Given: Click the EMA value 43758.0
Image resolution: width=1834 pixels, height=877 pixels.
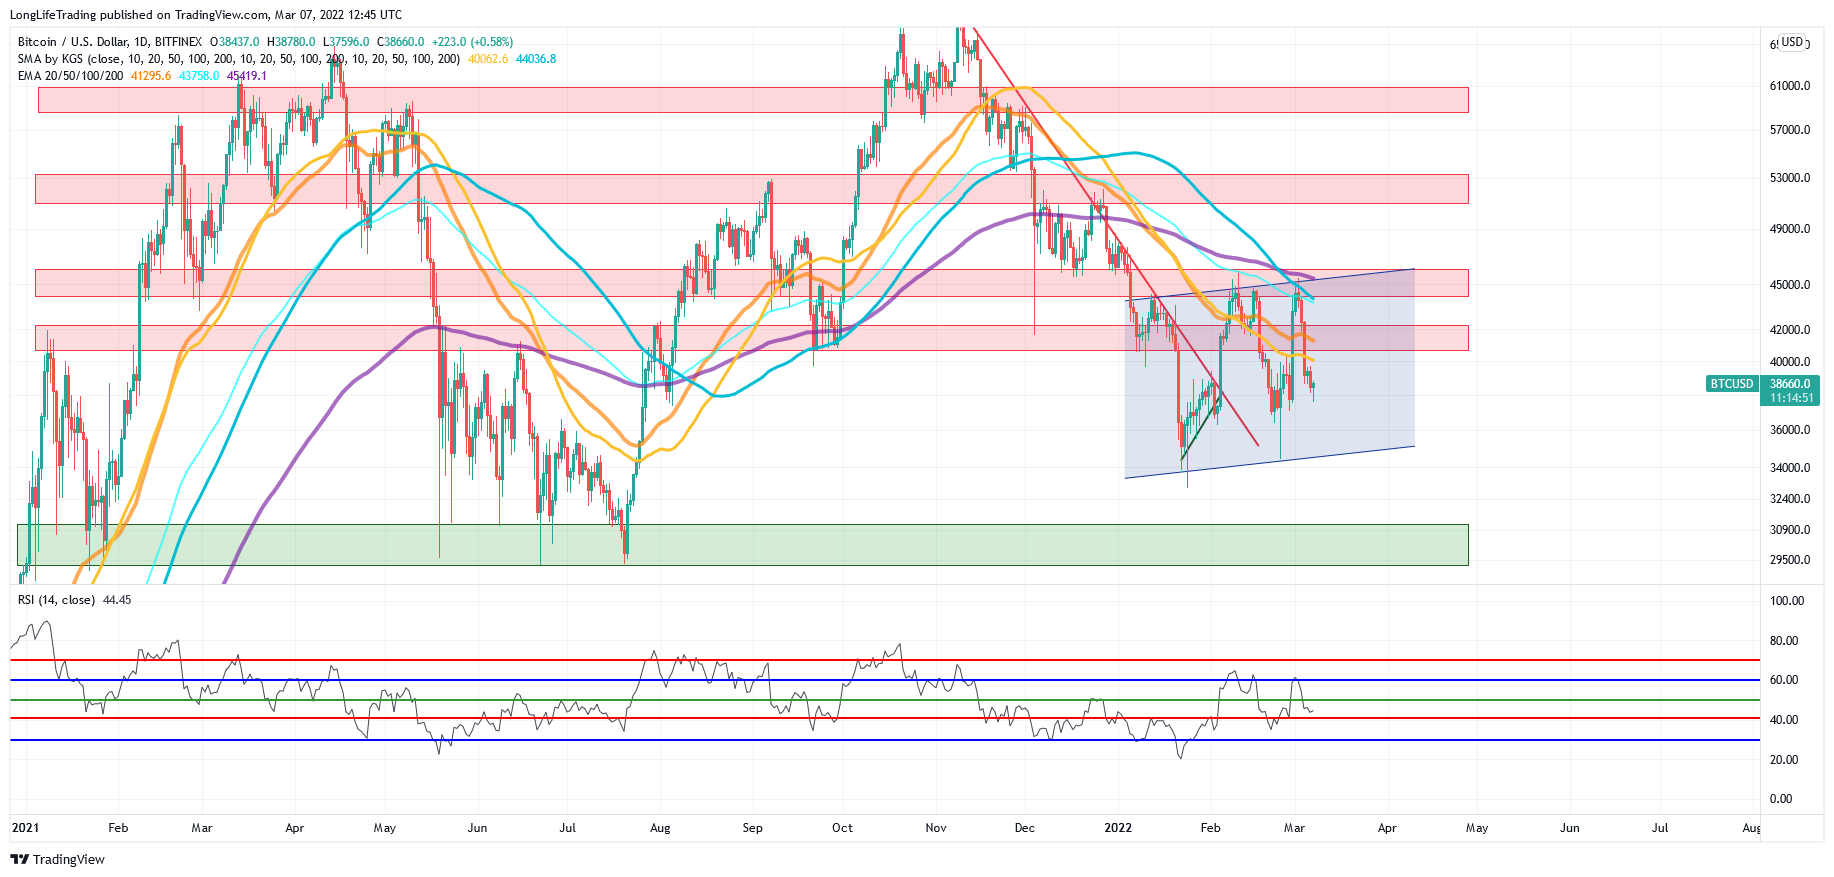Looking at the screenshot, I should click(x=199, y=76).
